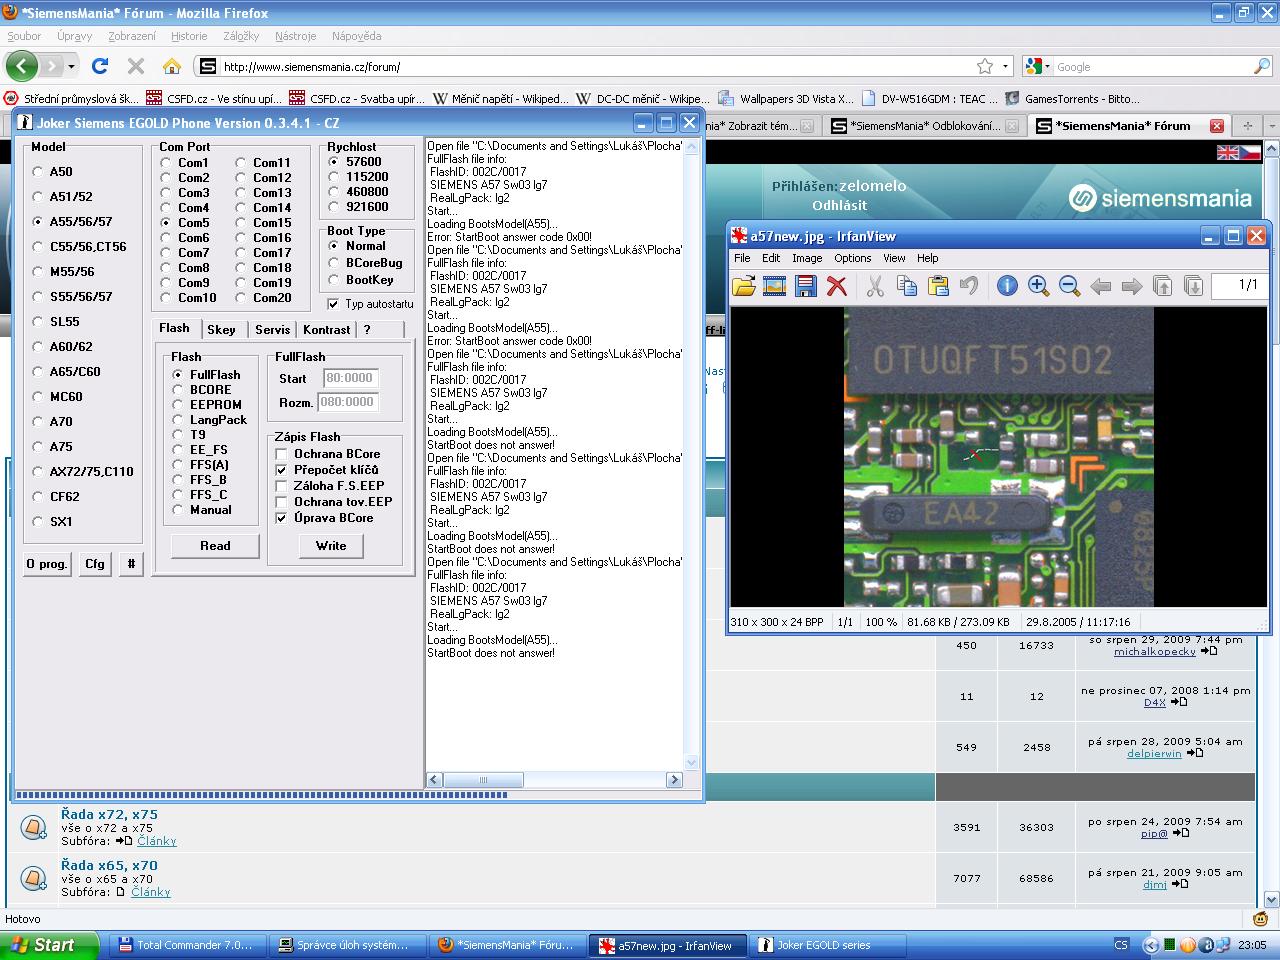Click the Paste icon in IrfanView toolbar
Viewport: 1280px width, 960px height.
tap(938, 286)
